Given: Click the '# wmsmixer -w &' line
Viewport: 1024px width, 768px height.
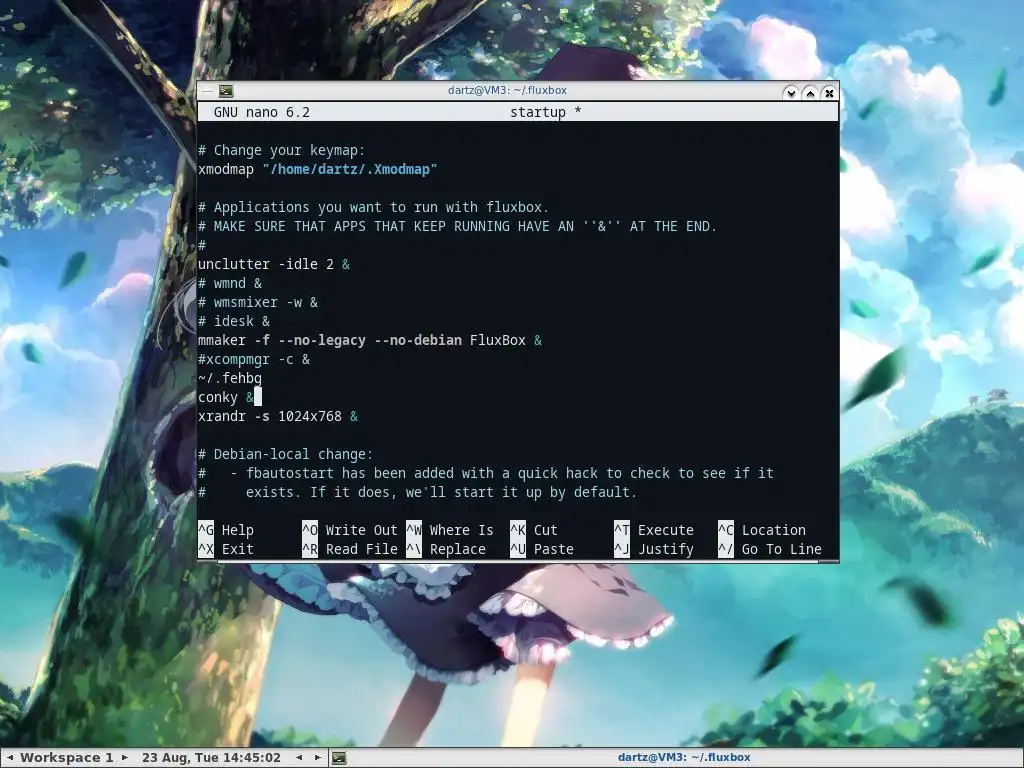Looking at the screenshot, I should (x=258, y=302).
